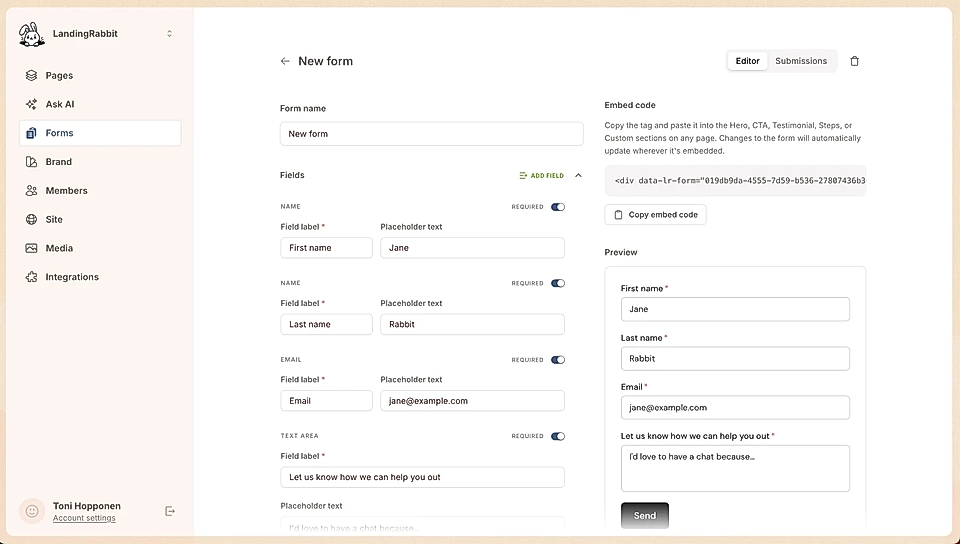960x544 pixels.
Task: Open Pages from sidebar label
Action: coord(59,75)
